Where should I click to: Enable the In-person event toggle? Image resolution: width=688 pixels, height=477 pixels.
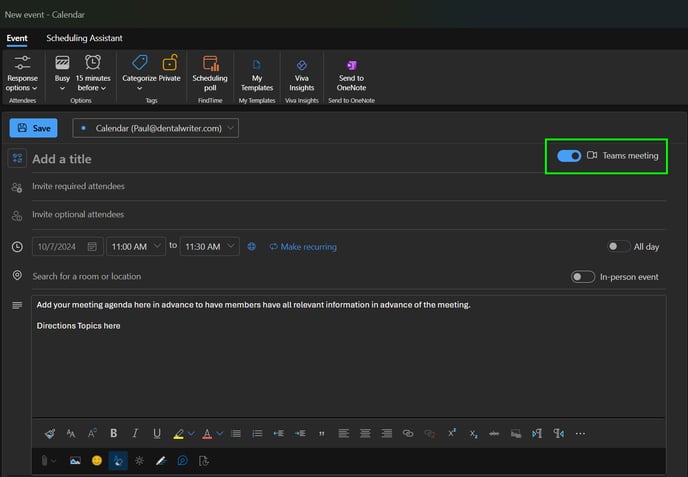(582, 277)
